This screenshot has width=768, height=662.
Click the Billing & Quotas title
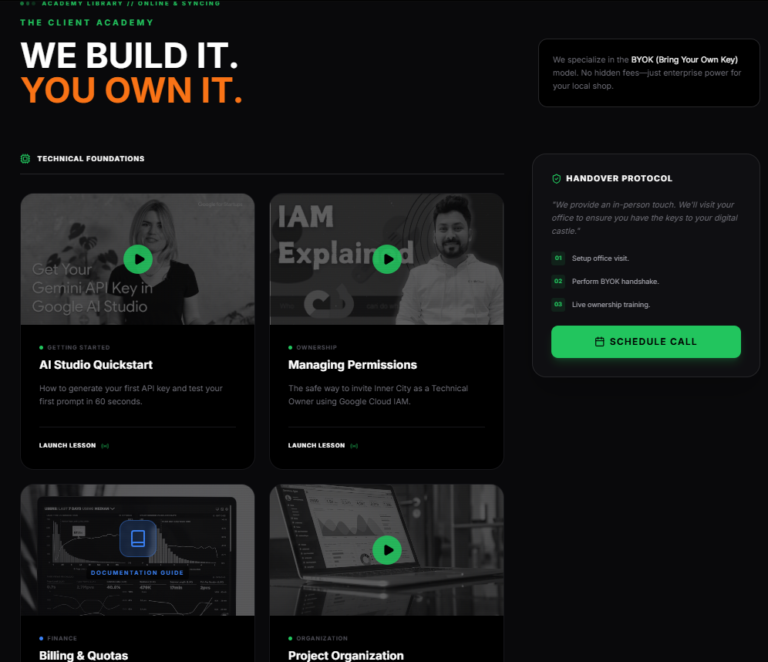coord(84,656)
